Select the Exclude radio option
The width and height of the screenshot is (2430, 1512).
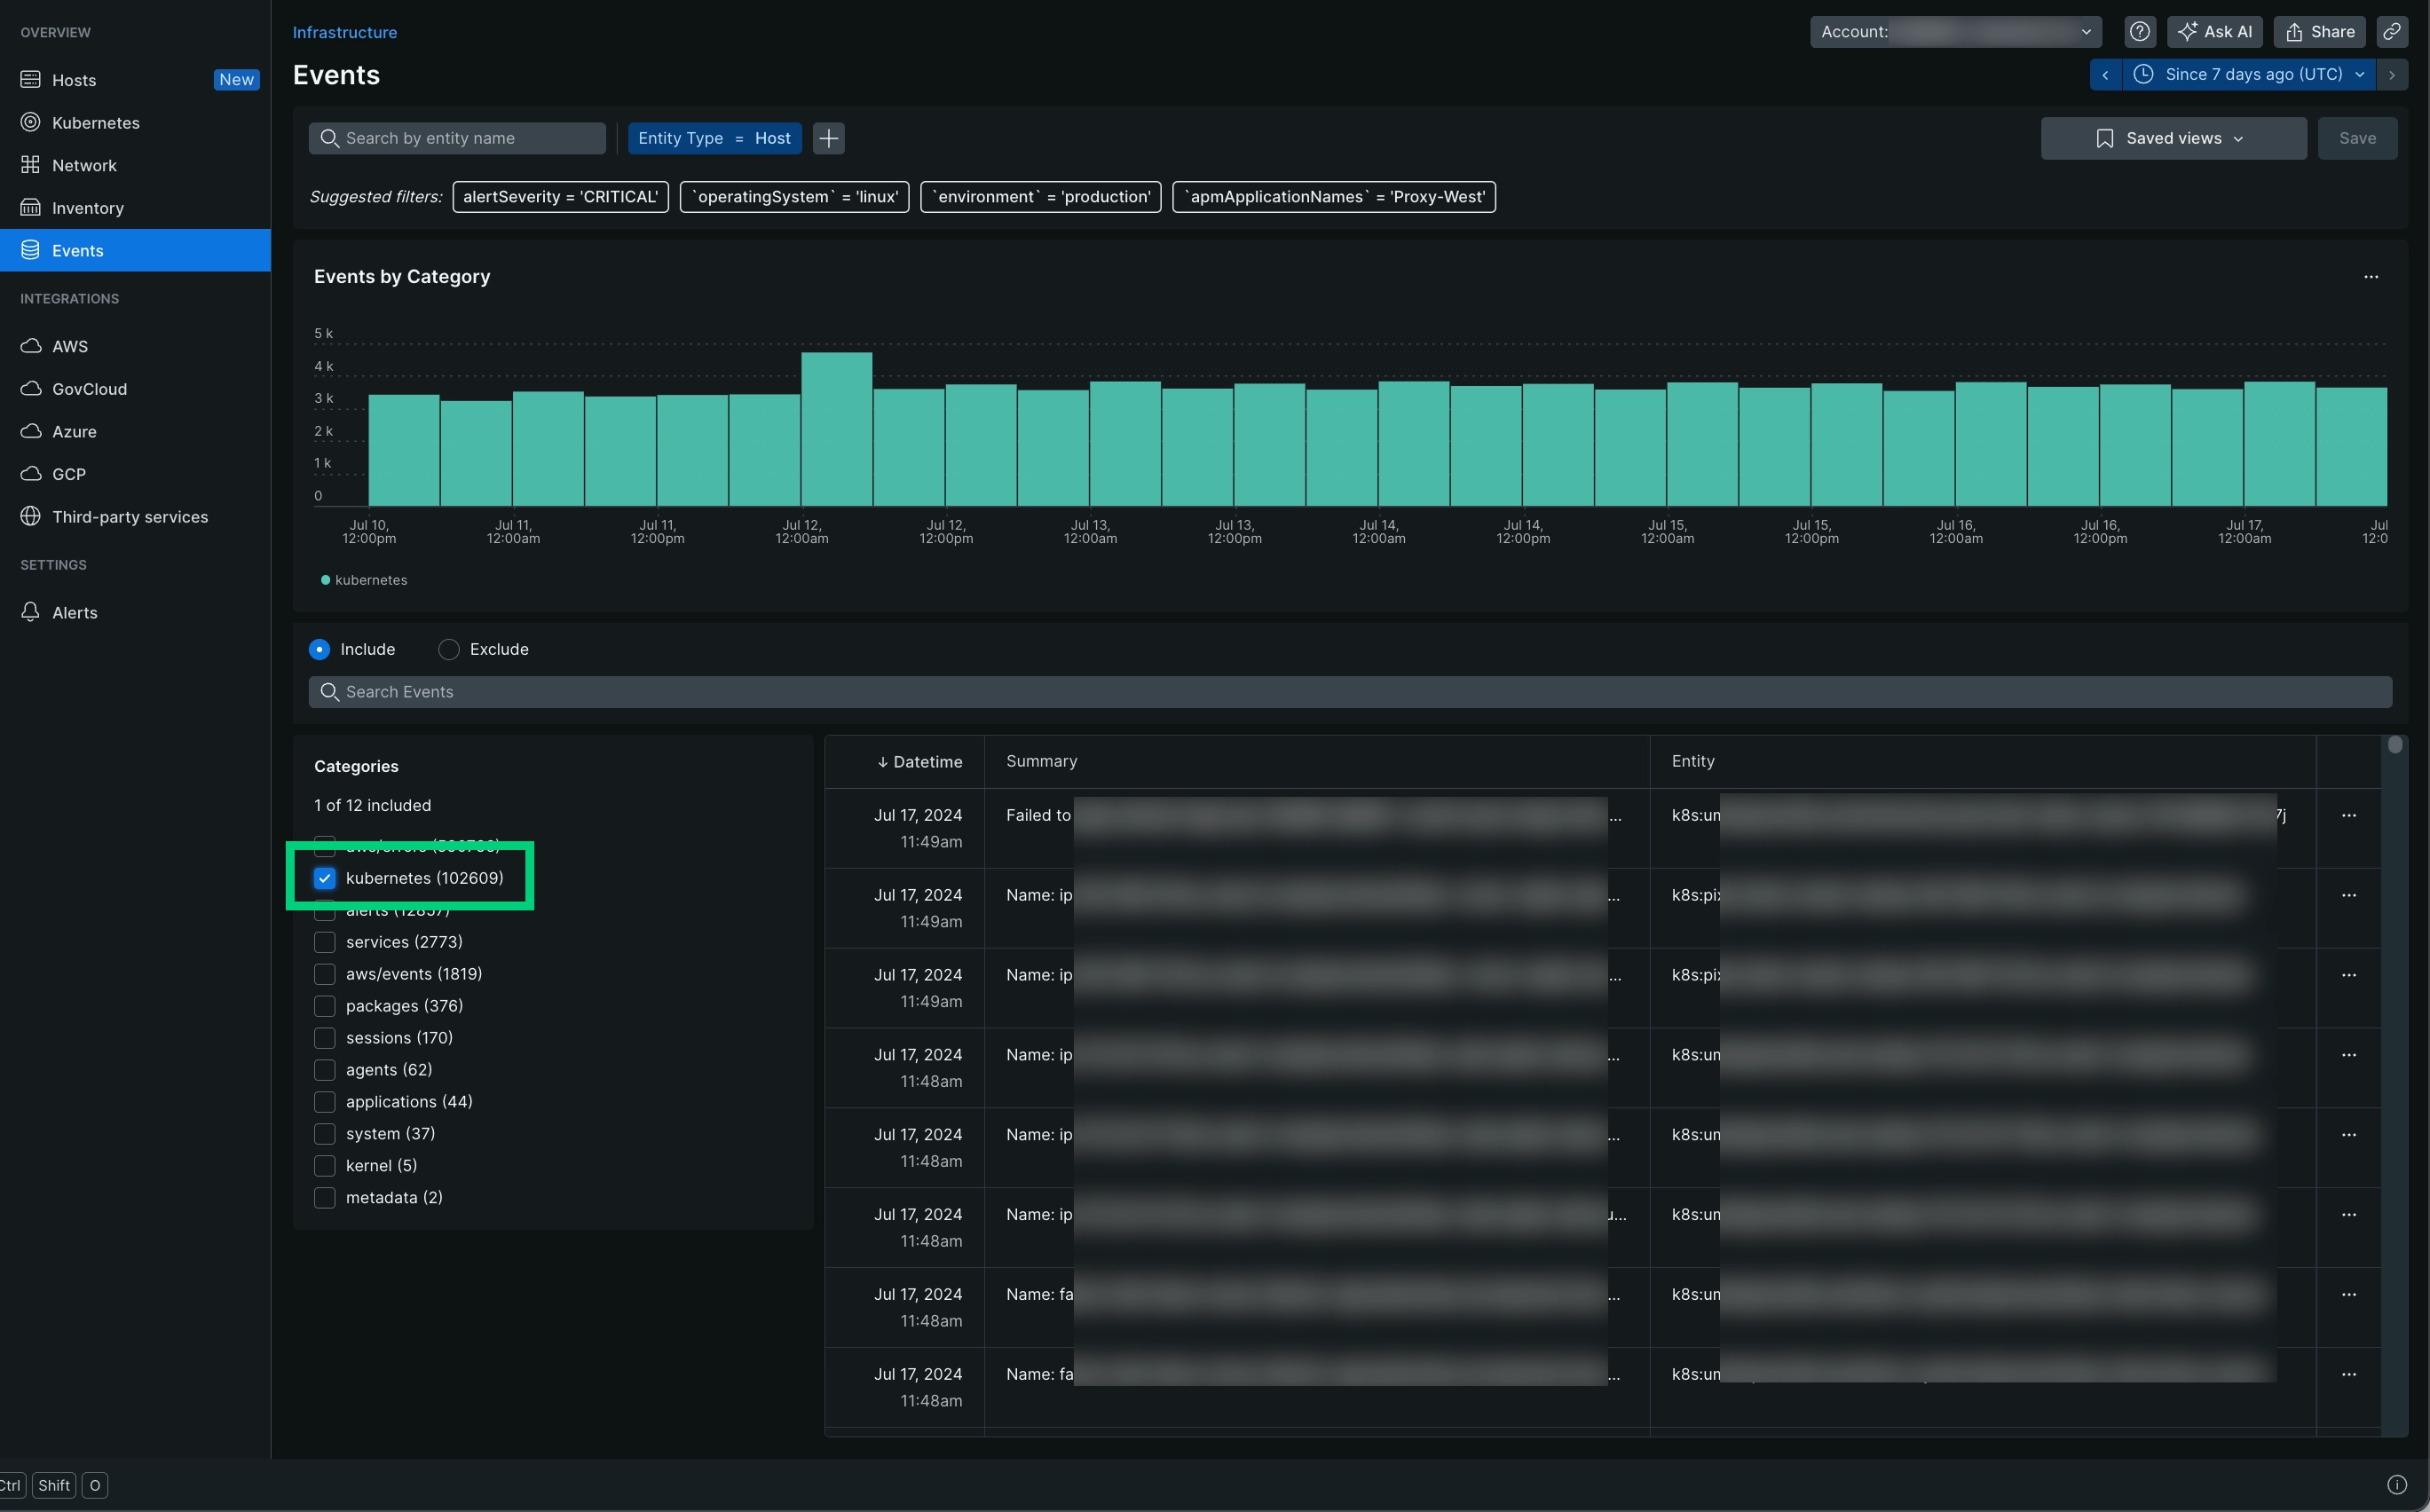point(449,650)
